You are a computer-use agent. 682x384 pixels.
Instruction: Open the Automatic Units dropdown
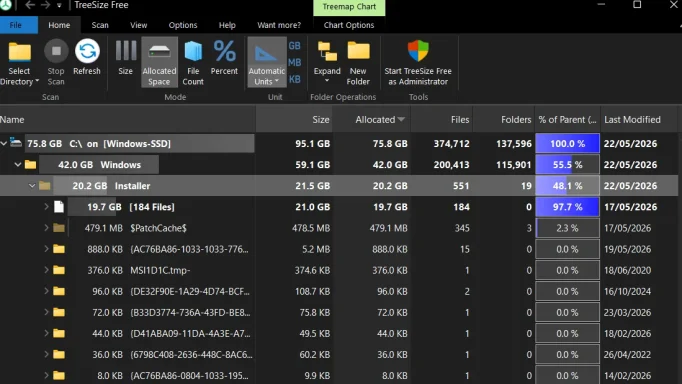267,62
